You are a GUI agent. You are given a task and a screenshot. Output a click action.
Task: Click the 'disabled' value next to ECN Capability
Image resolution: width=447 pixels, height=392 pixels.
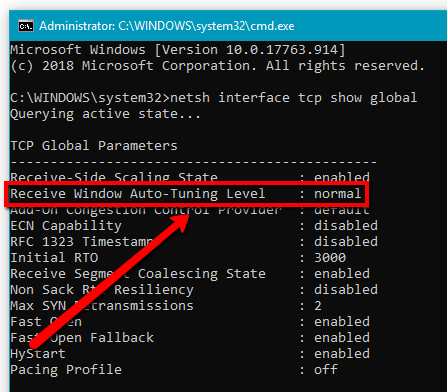tap(346, 226)
